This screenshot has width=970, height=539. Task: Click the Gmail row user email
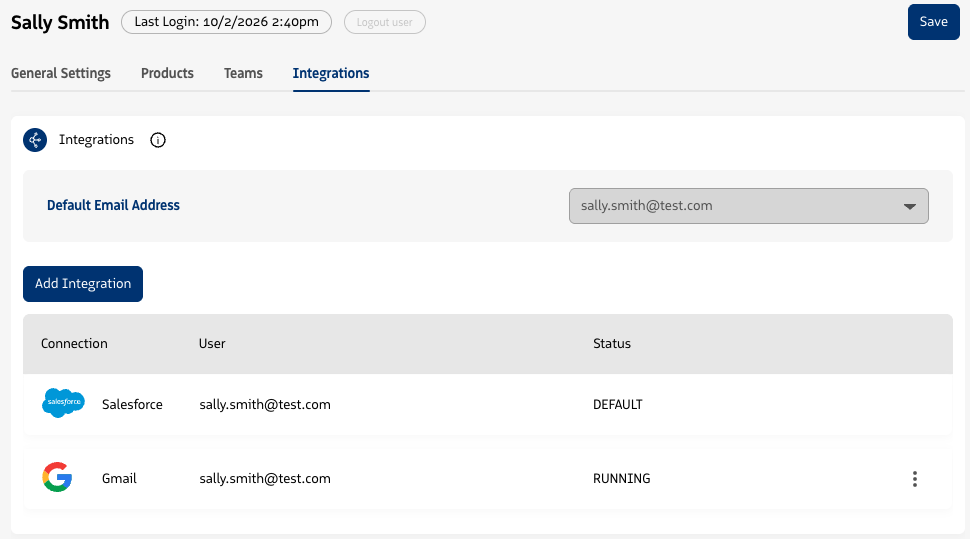265,478
